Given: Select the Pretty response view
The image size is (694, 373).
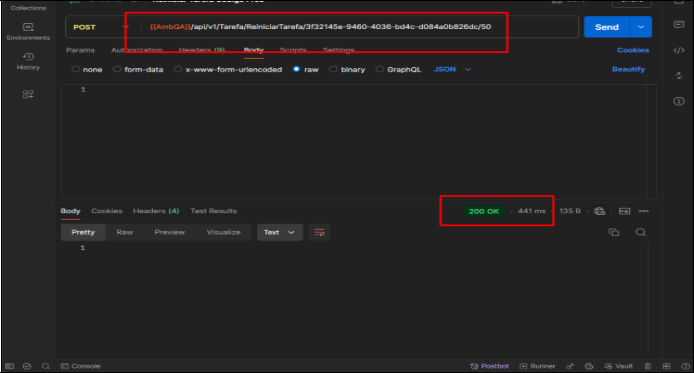Looking at the screenshot, I should pyautogui.click(x=83, y=232).
